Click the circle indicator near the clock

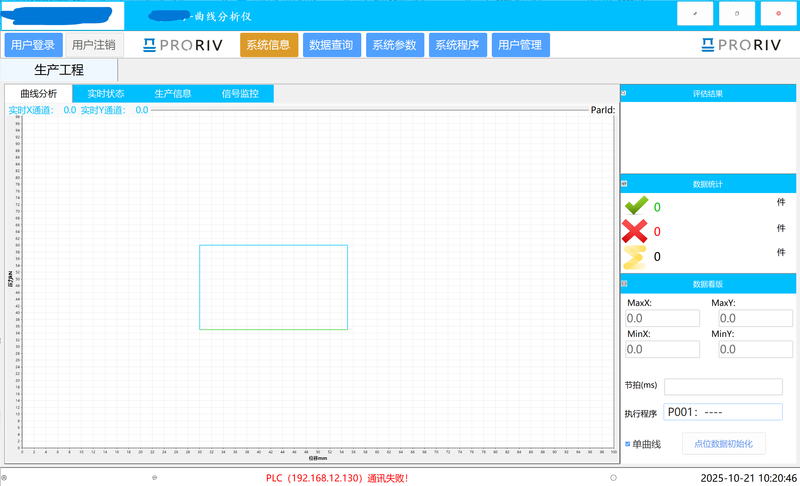pyautogui.click(x=613, y=478)
